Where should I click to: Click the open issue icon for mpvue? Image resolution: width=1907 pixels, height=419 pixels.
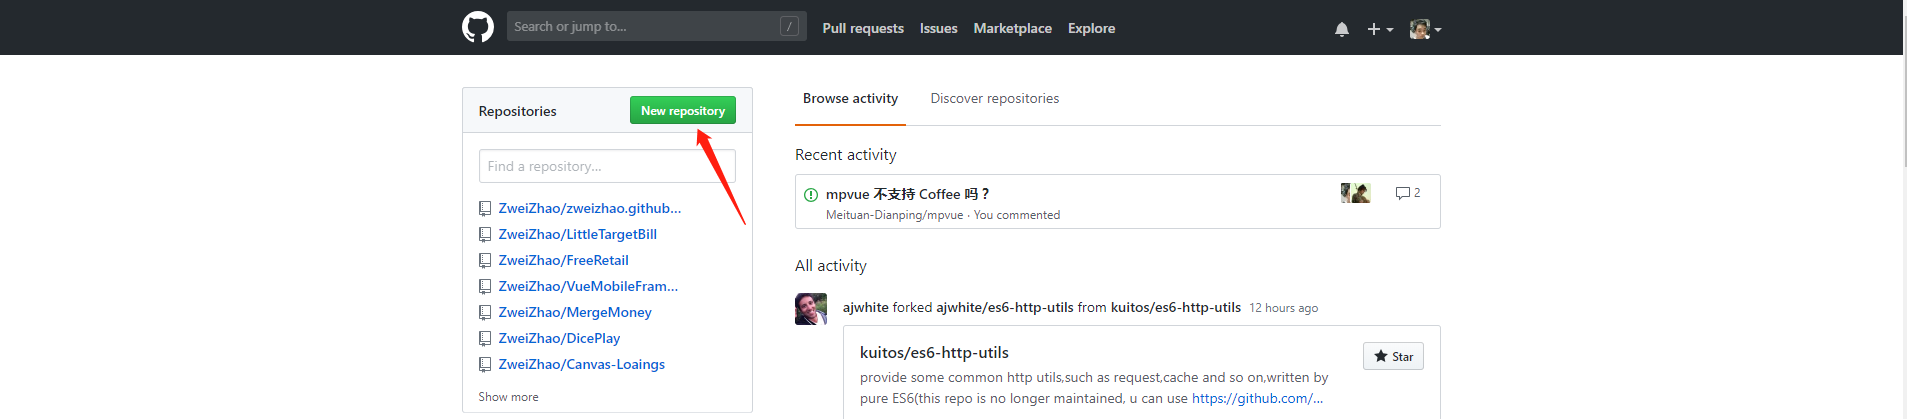pyautogui.click(x=811, y=195)
